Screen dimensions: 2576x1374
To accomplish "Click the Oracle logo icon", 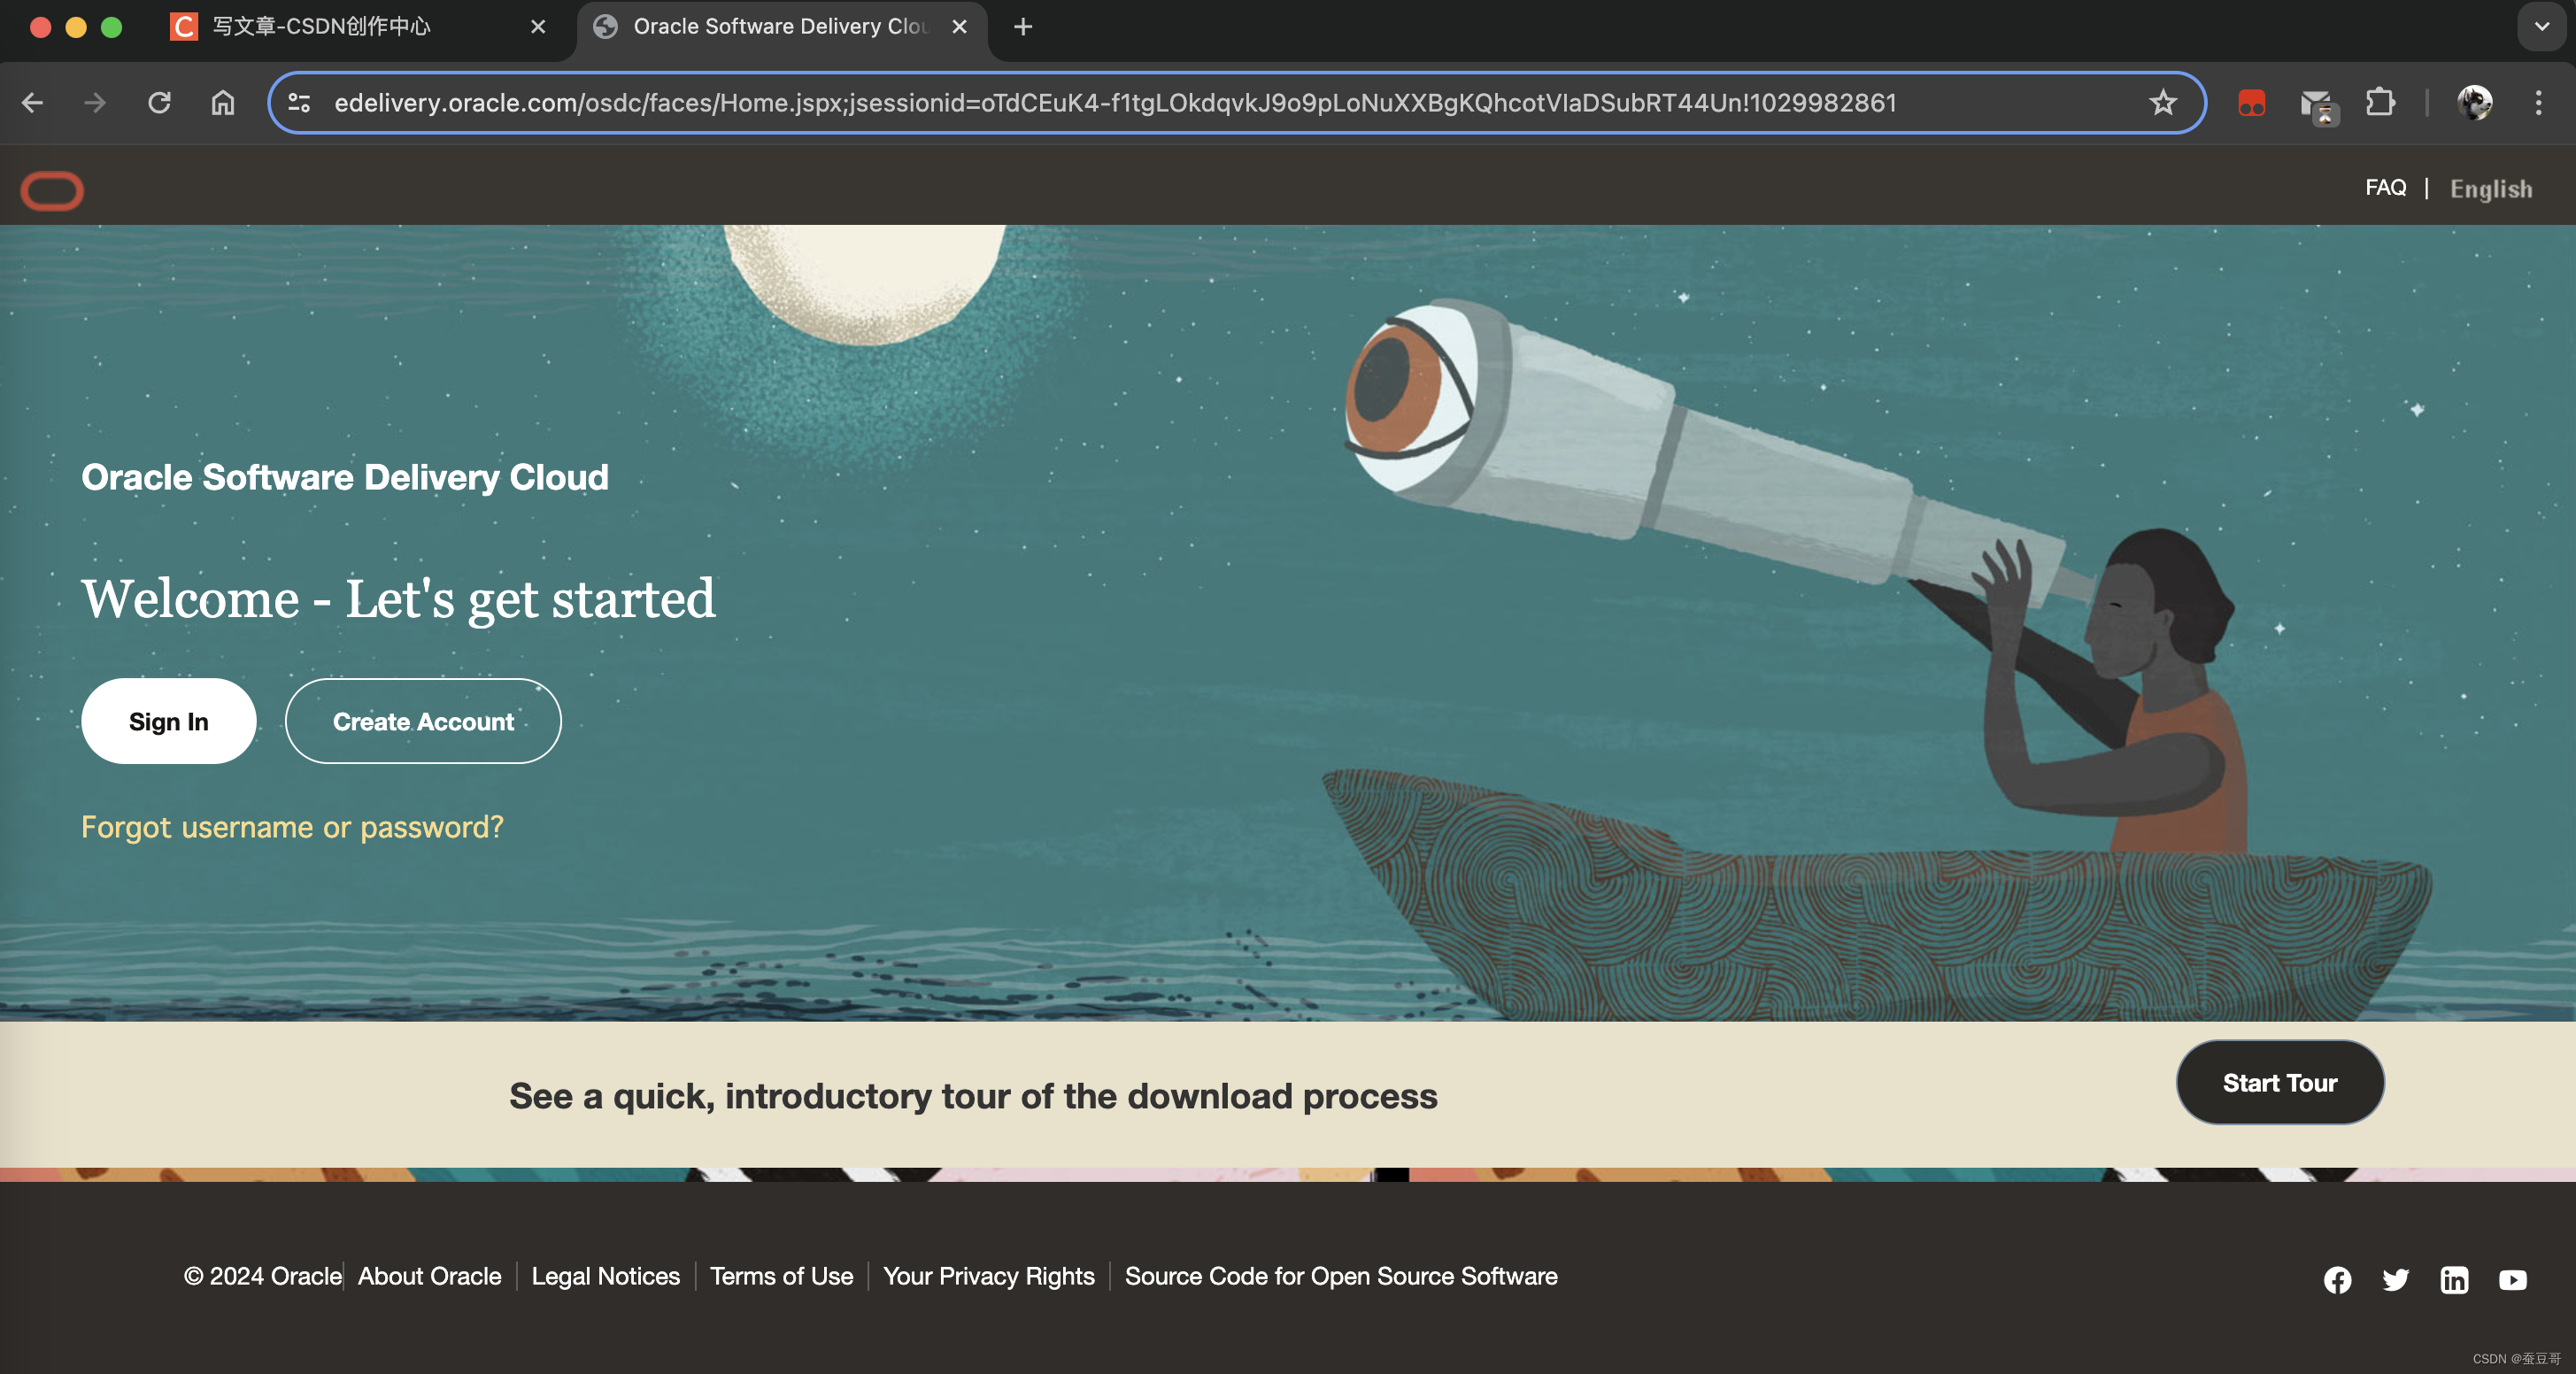I will coord(52,190).
